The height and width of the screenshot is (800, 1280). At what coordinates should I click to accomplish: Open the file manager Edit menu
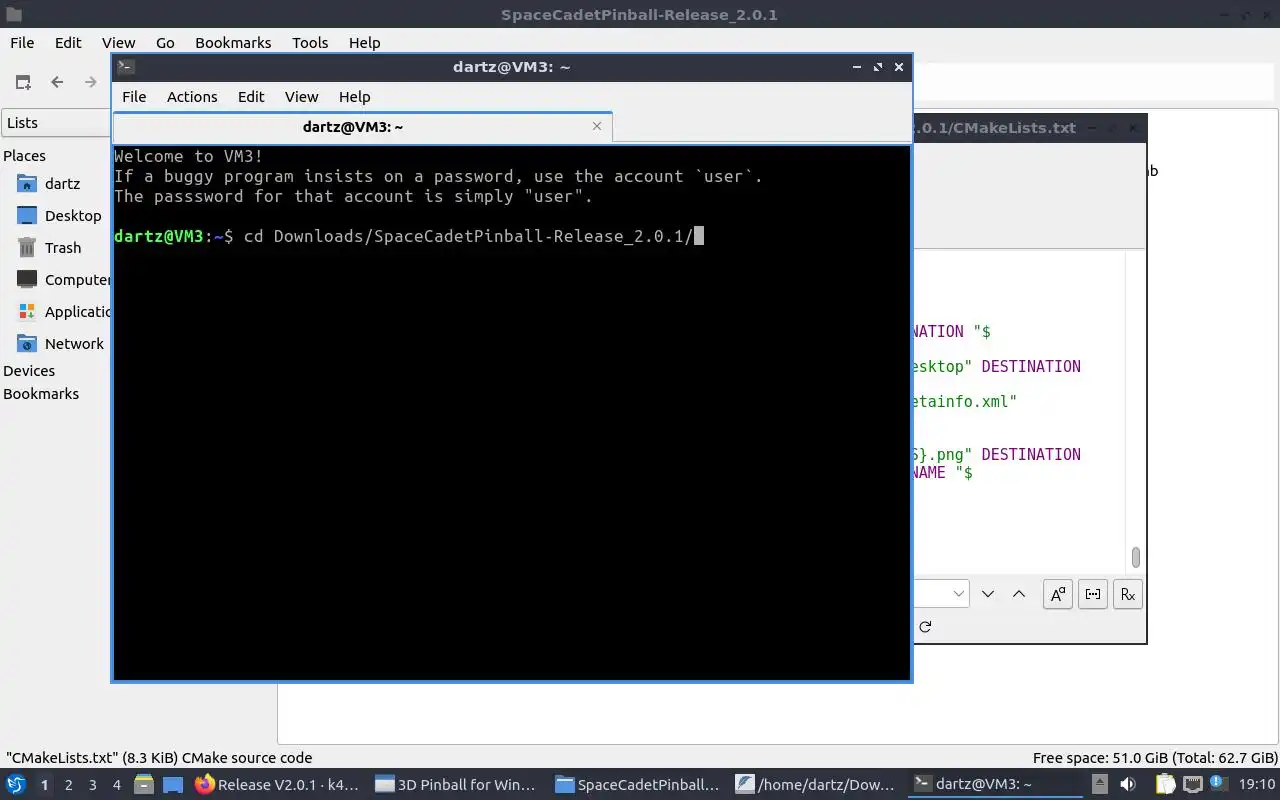tap(68, 43)
